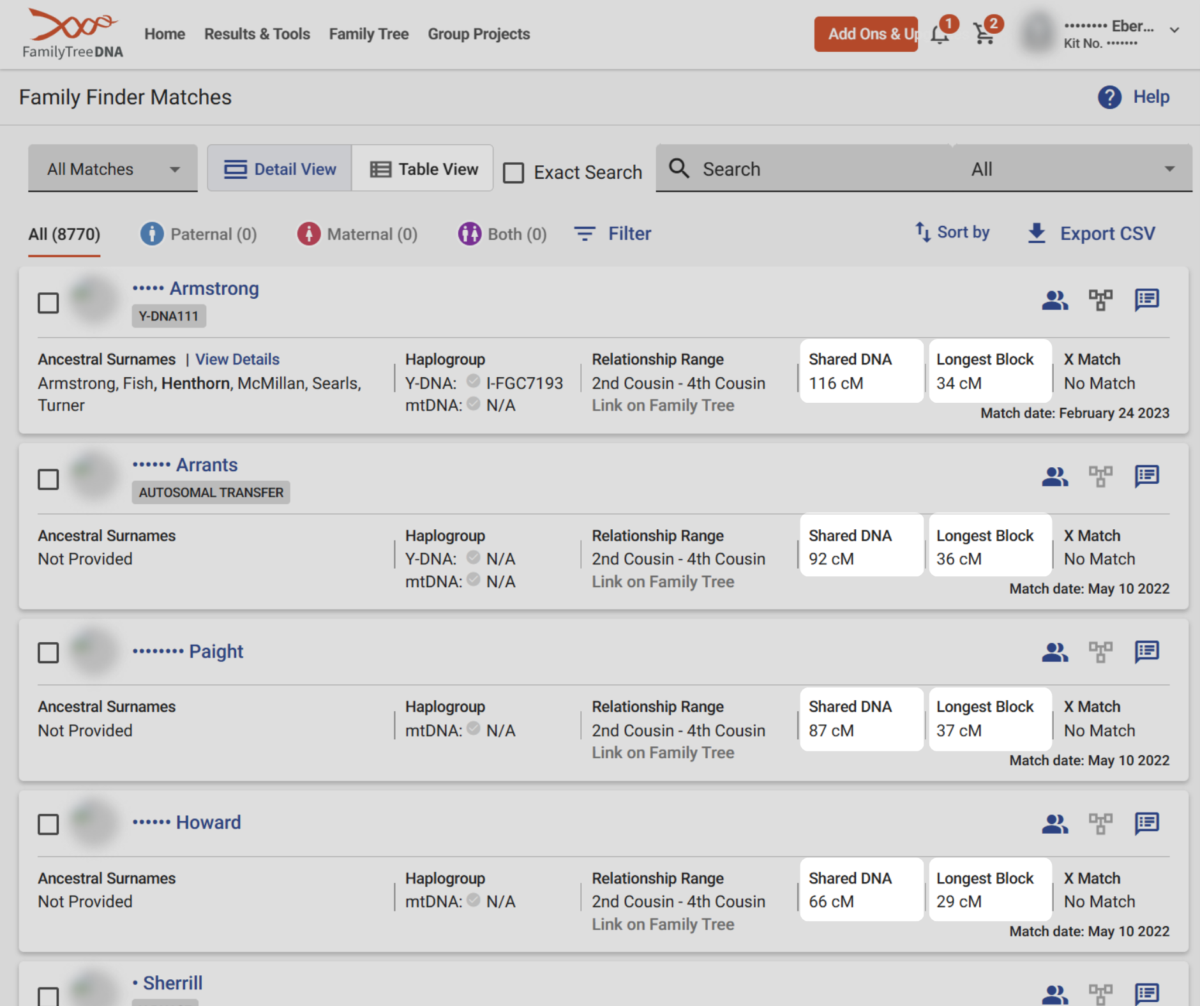Open the notifications bell icon

click(940, 34)
